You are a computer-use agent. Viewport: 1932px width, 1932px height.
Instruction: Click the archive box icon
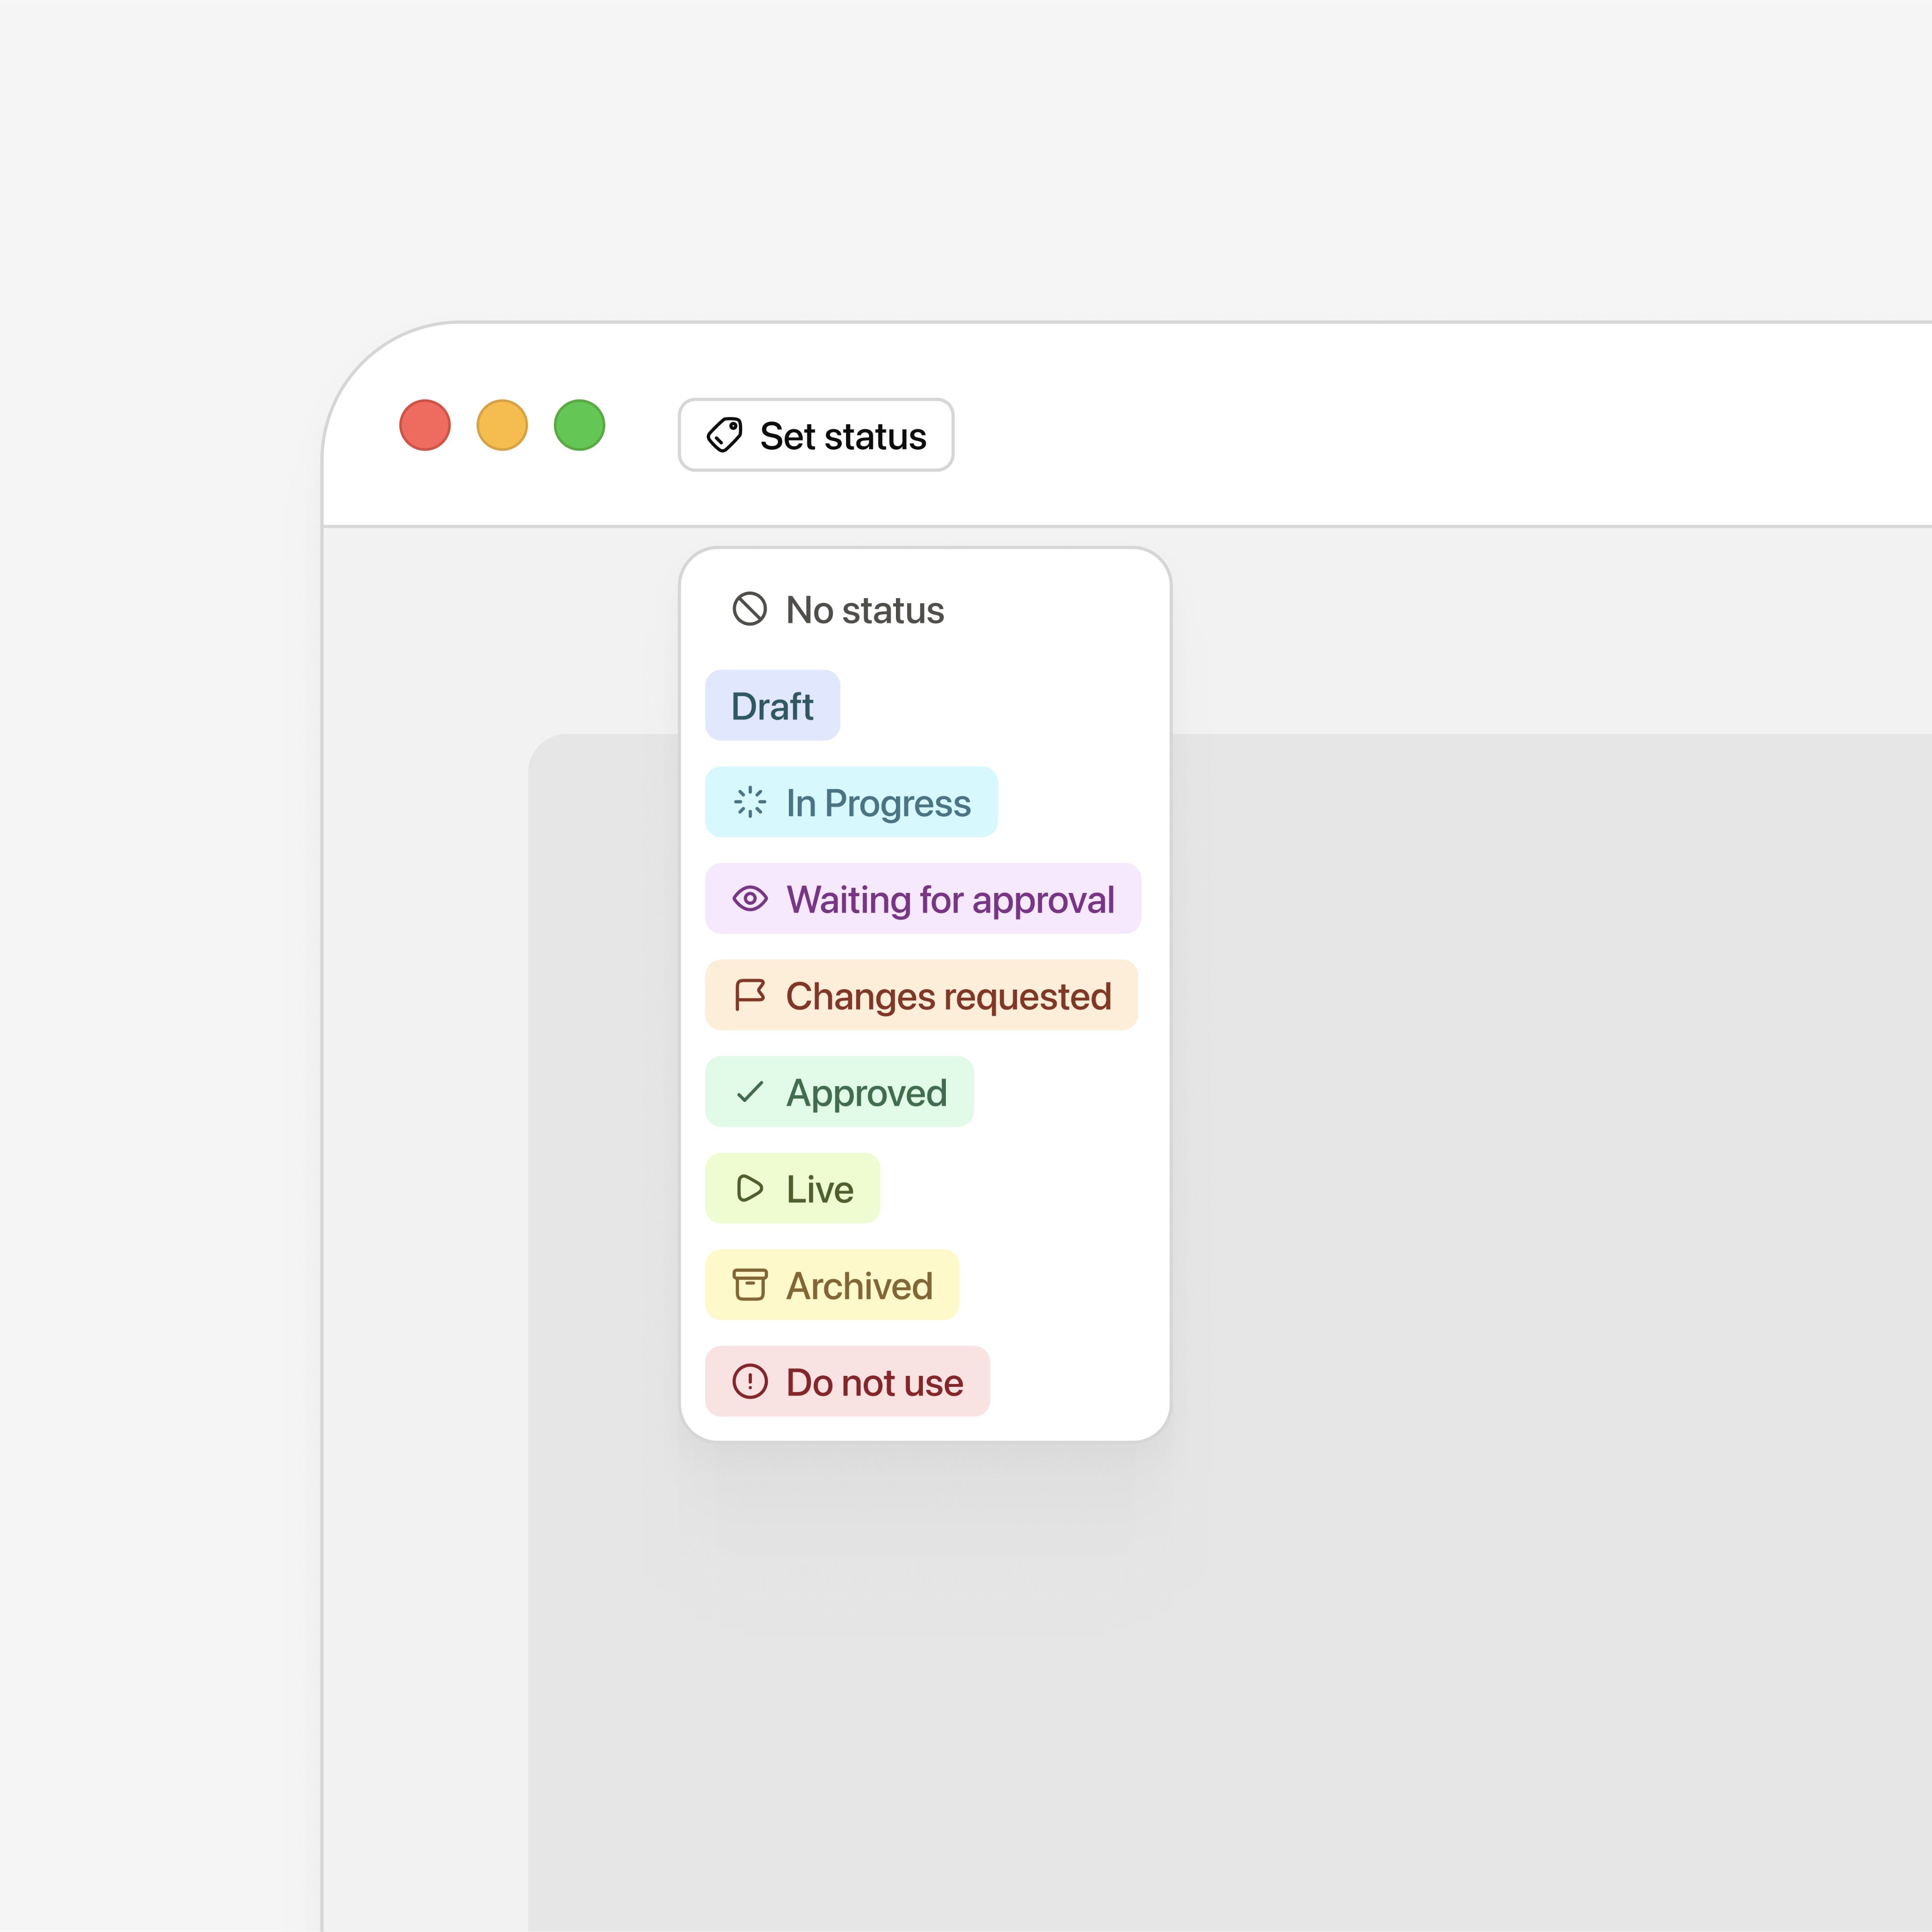click(x=749, y=1285)
